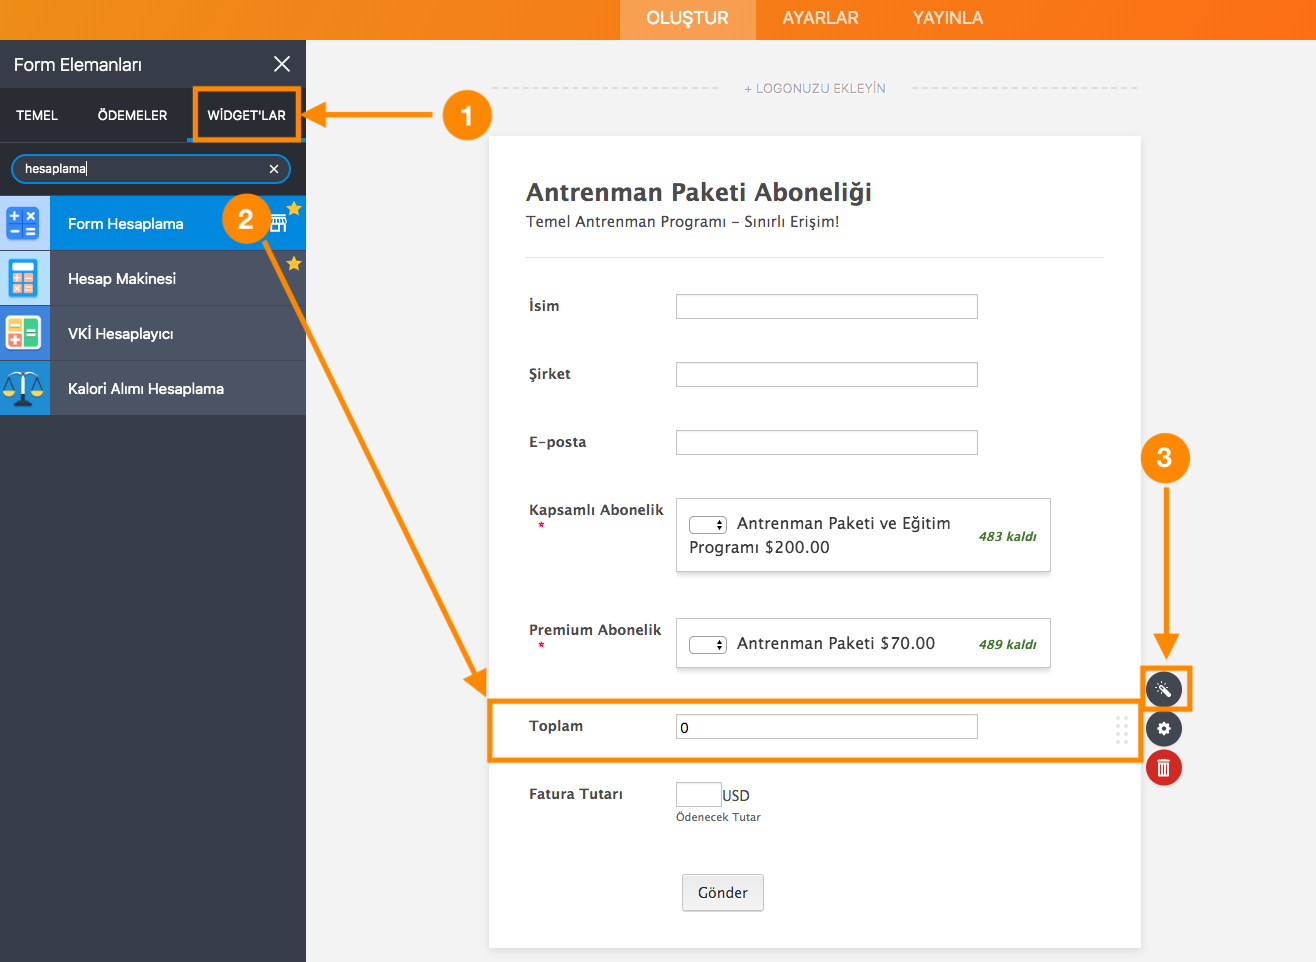Switch to the WİDGET'LAR tab
This screenshot has width=1316, height=962.
pos(246,115)
